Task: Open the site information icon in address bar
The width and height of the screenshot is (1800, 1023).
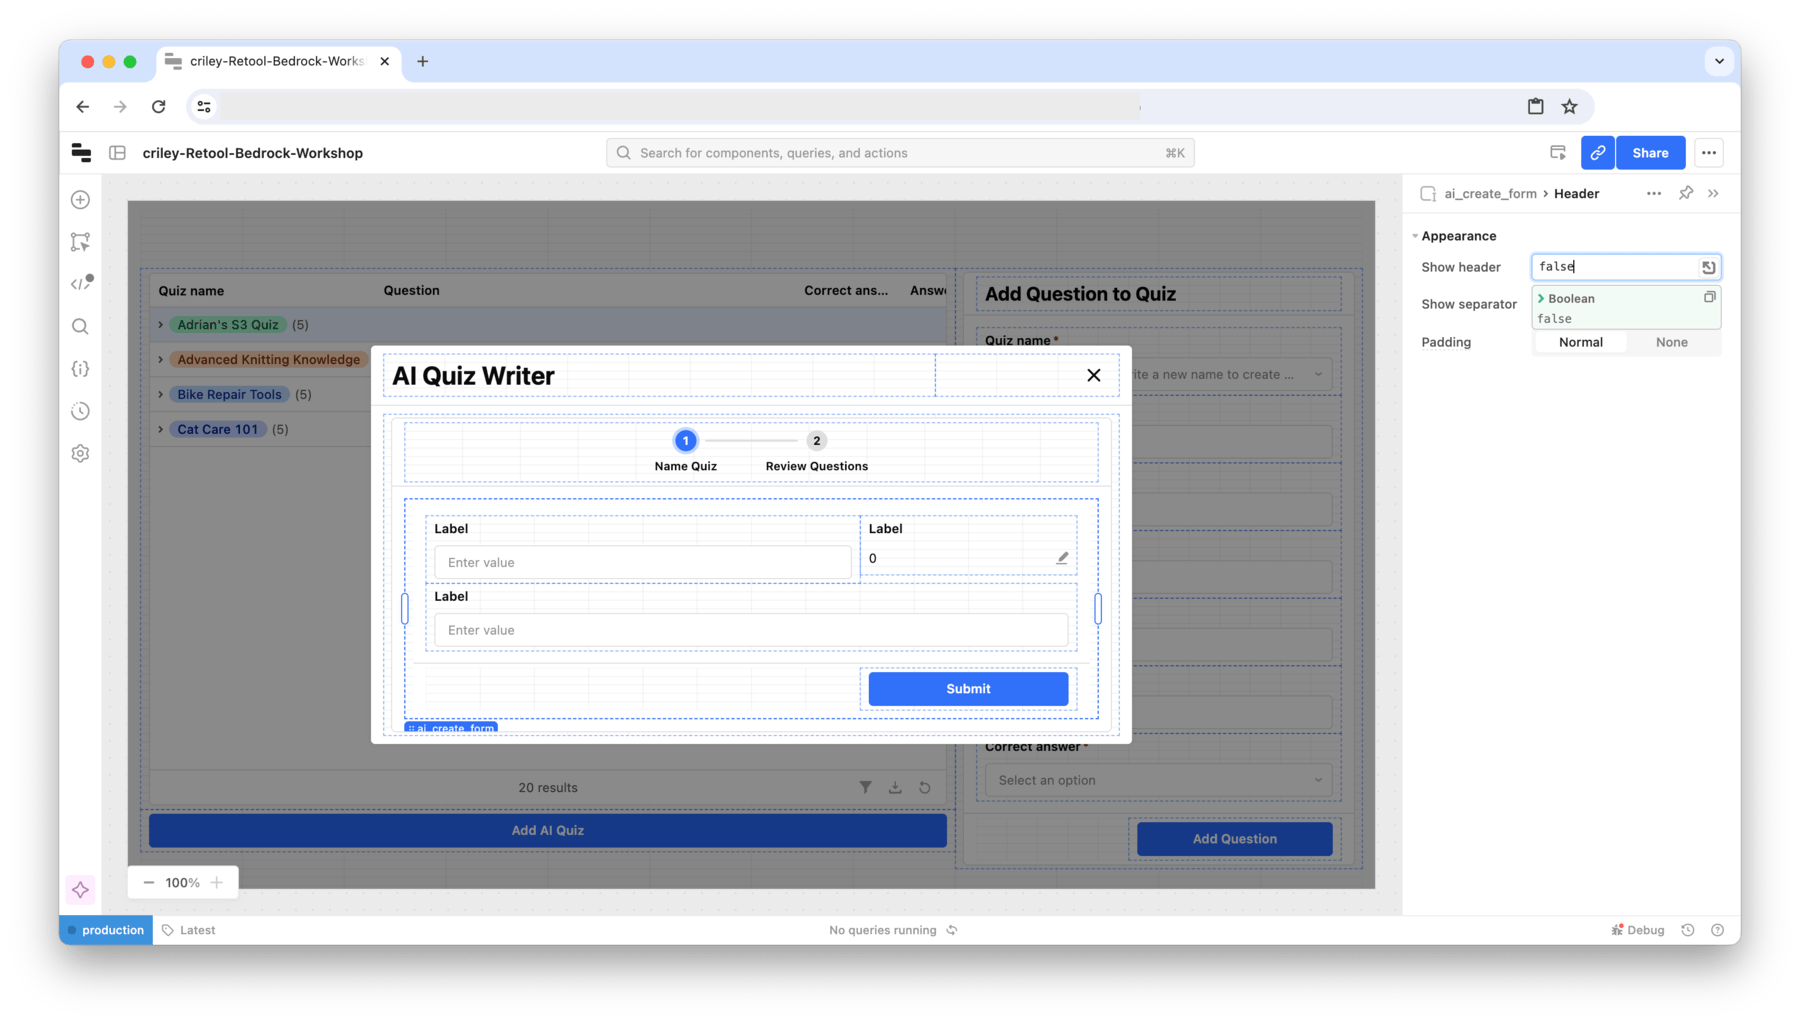Action: point(204,107)
